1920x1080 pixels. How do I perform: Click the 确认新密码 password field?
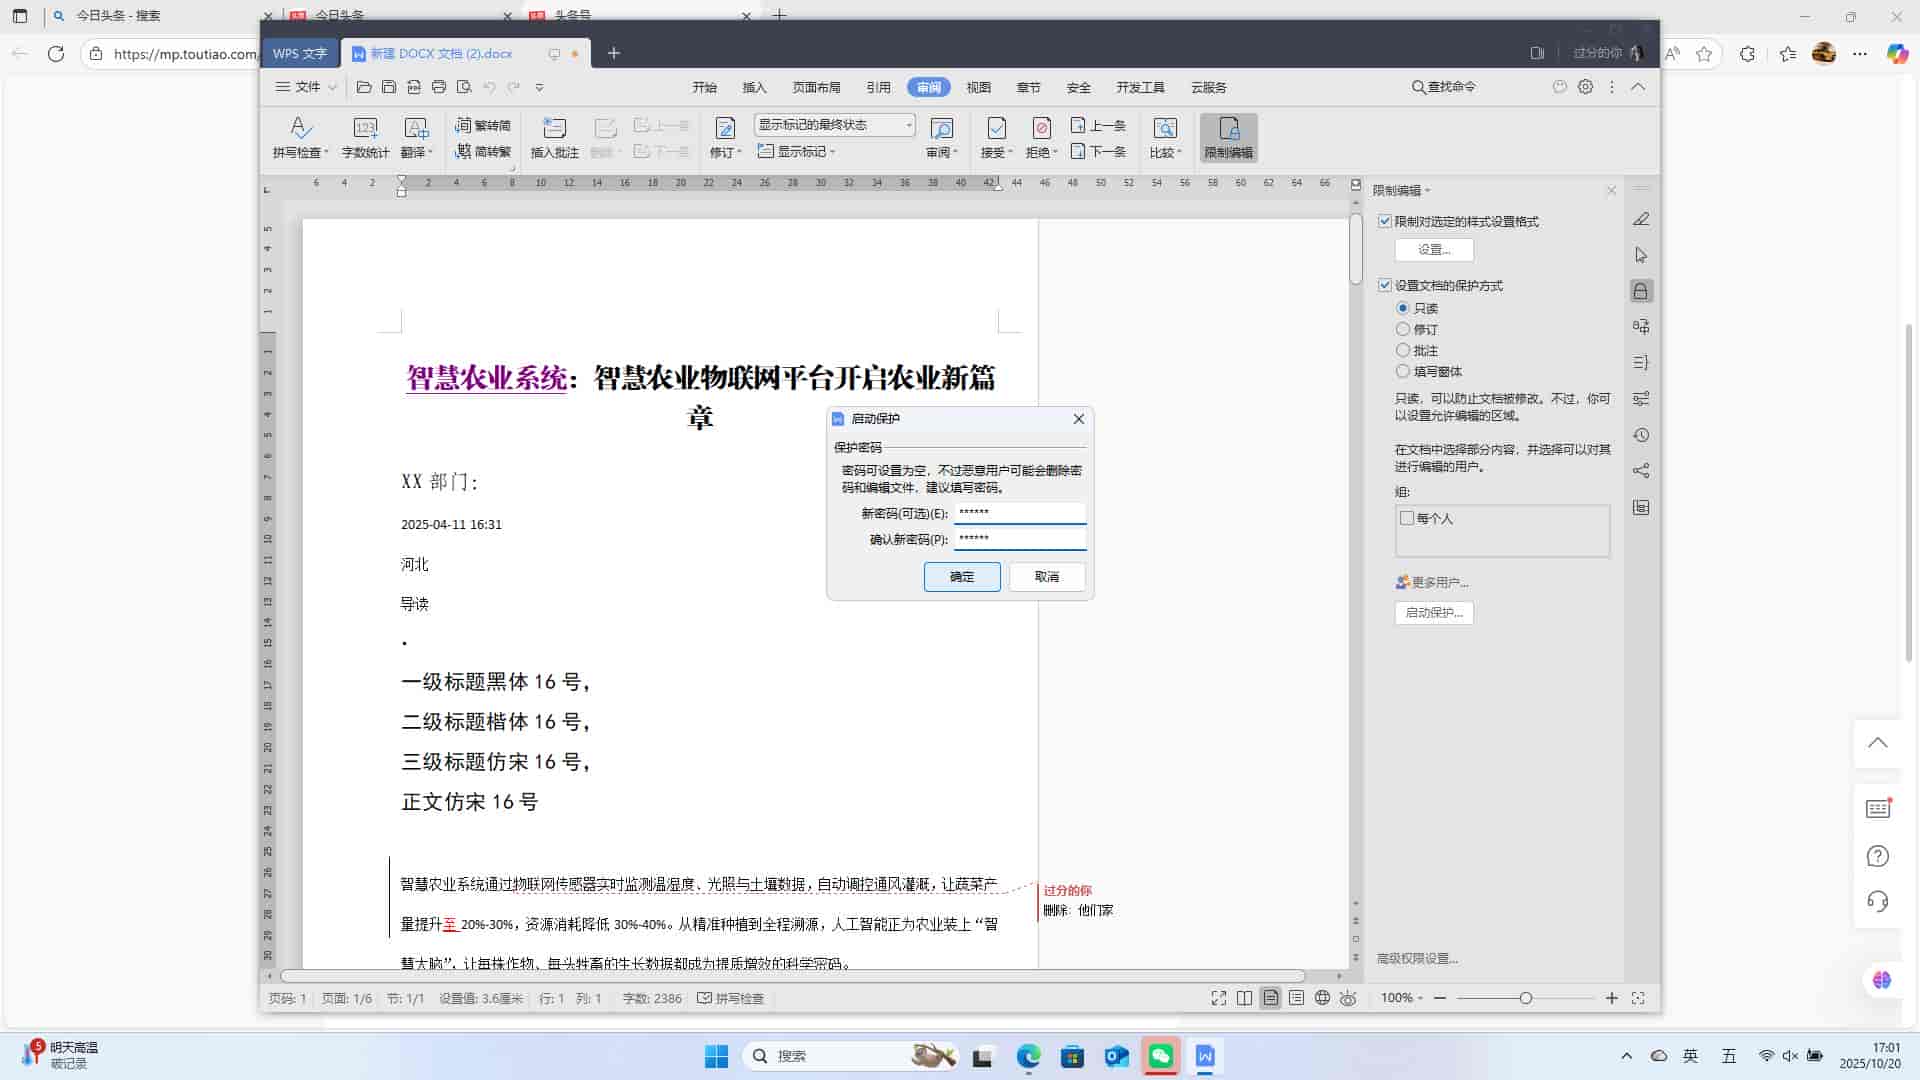pyautogui.click(x=1020, y=539)
